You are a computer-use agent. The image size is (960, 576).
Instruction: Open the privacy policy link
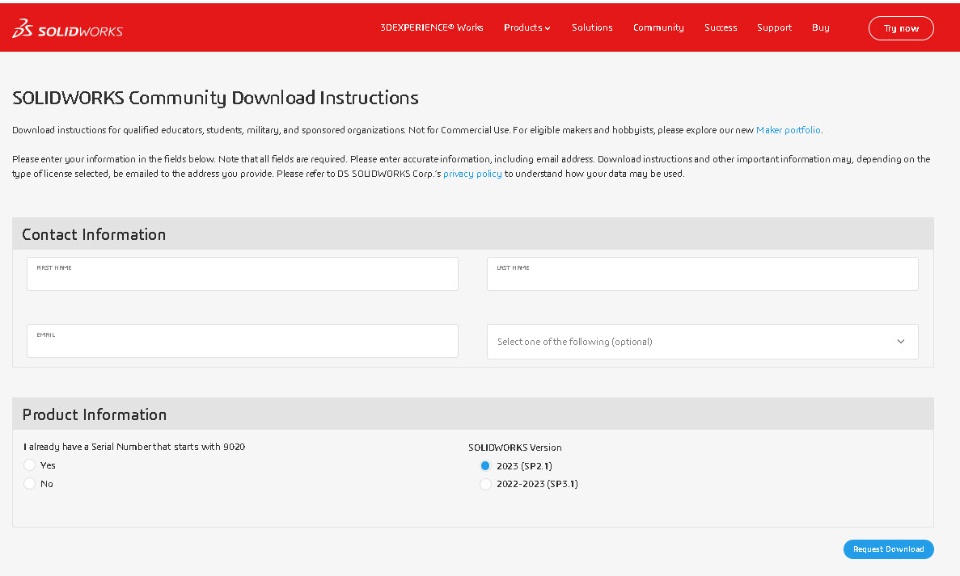coord(472,174)
